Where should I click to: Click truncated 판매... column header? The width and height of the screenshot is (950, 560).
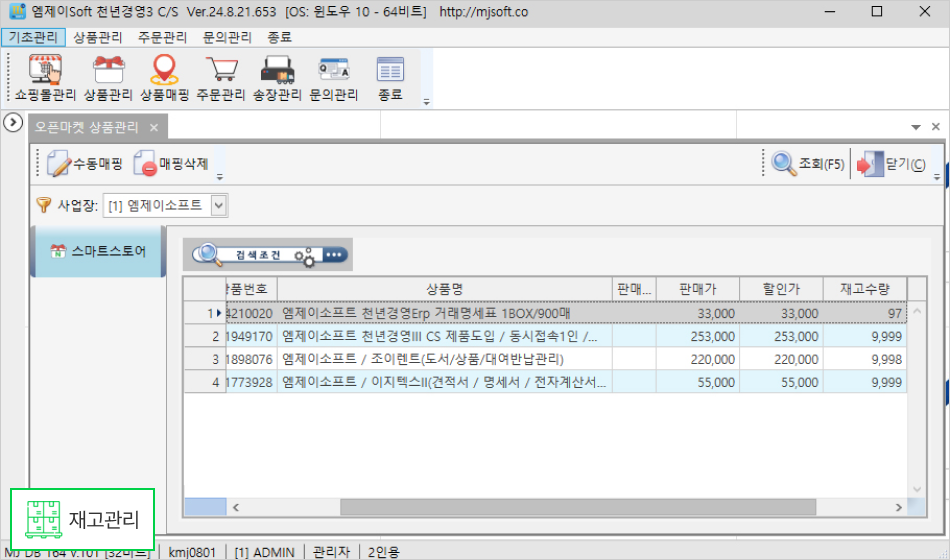[634, 289]
